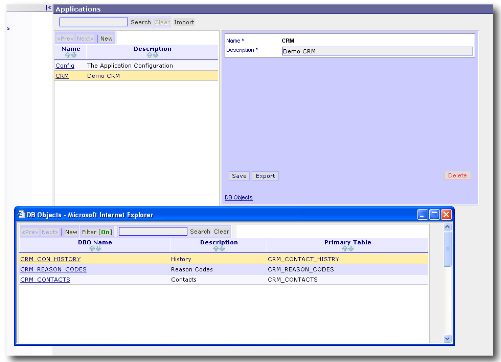This screenshot has height=362, width=501.
Task: Click the DB Objects scrollbar up arrow
Action: coord(447,227)
